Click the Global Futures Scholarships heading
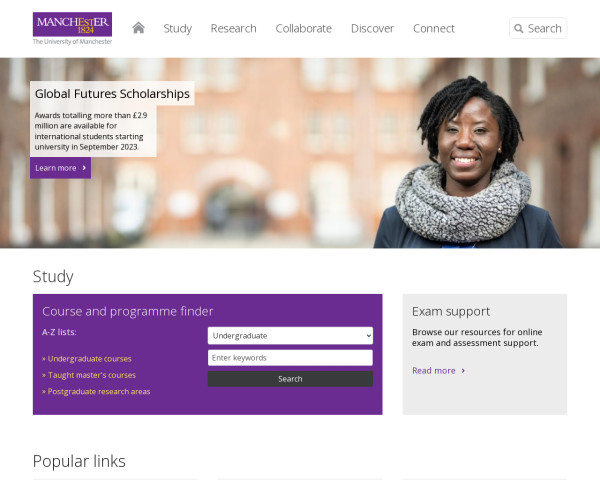The width and height of the screenshot is (600, 480). click(112, 93)
